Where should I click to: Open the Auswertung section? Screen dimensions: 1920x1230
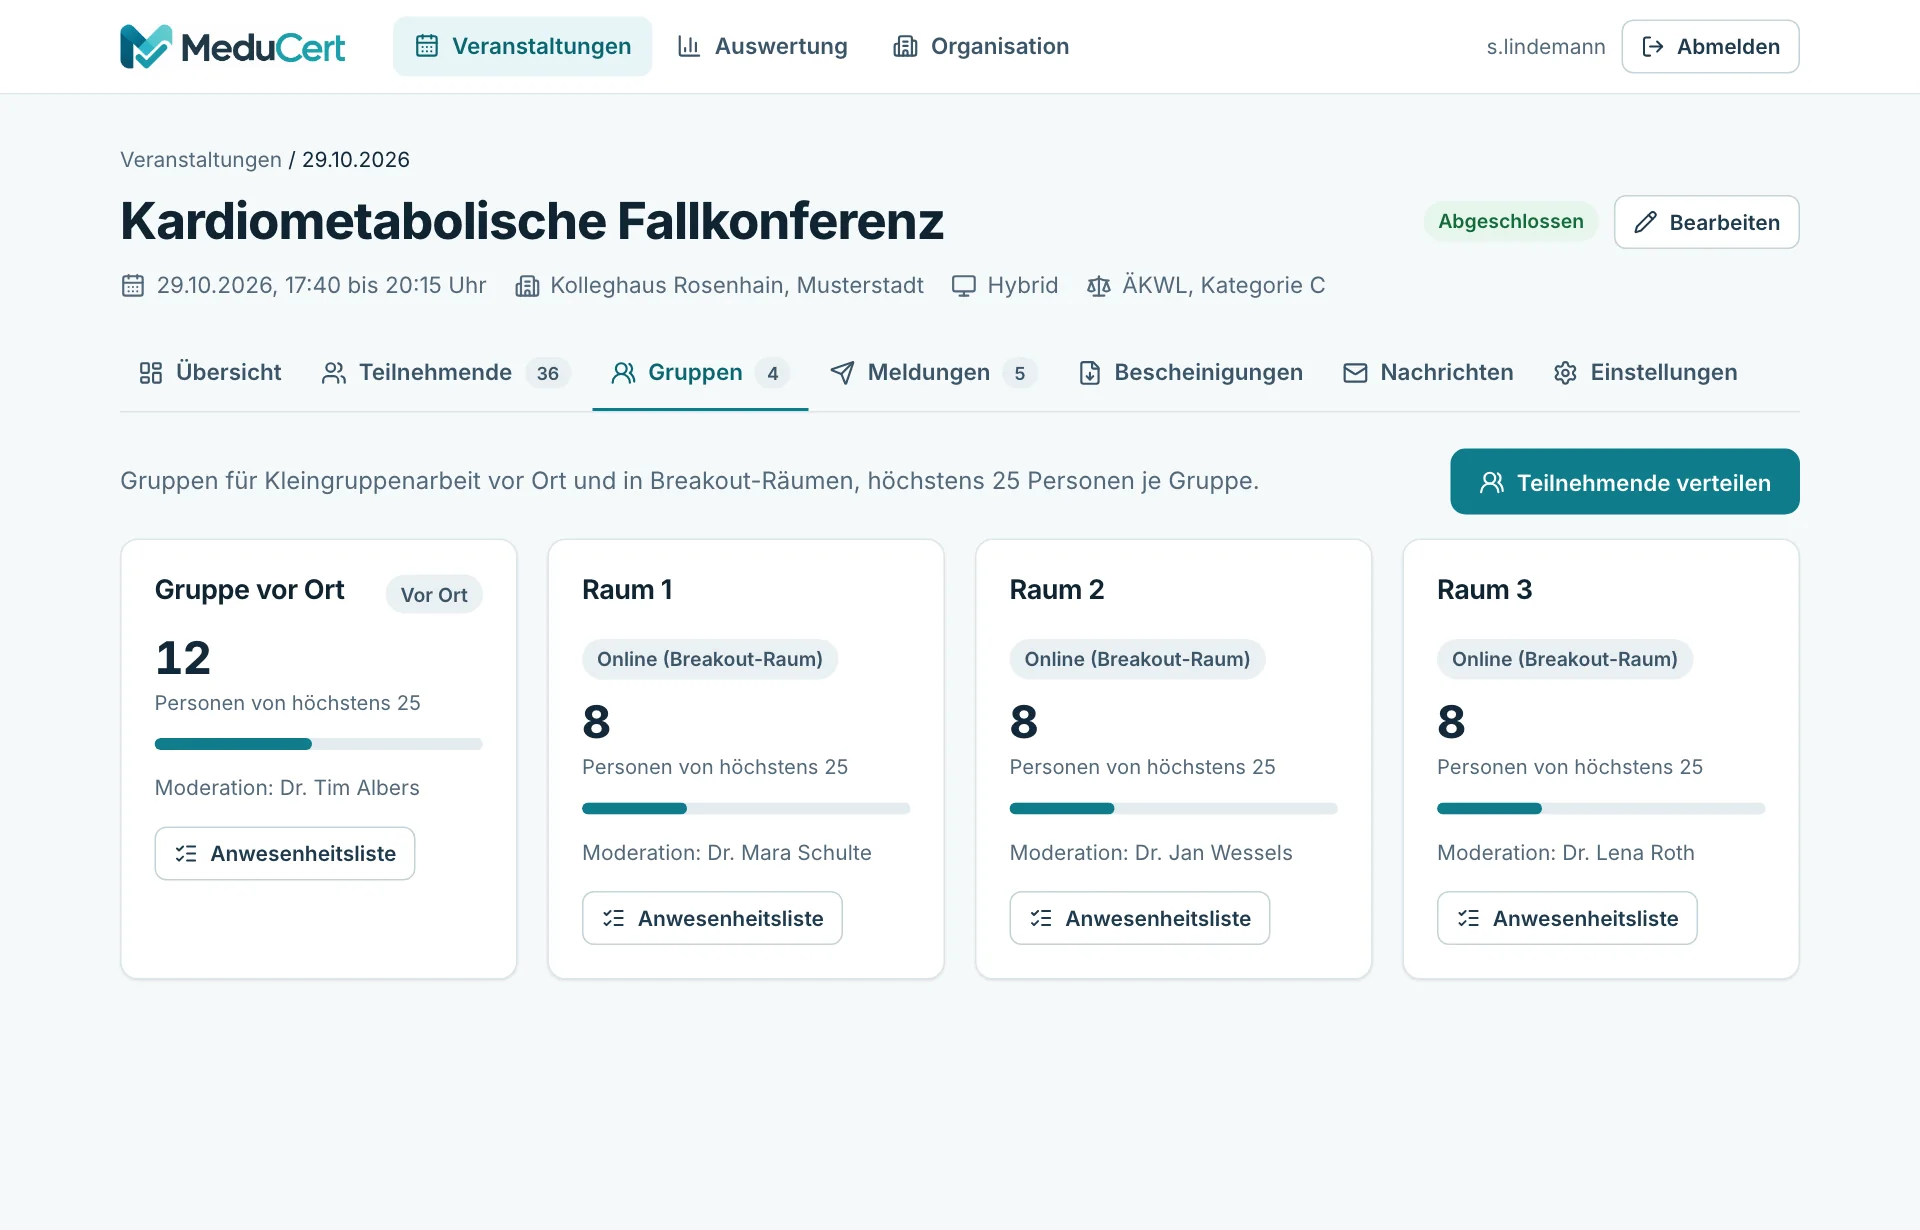point(762,46)
